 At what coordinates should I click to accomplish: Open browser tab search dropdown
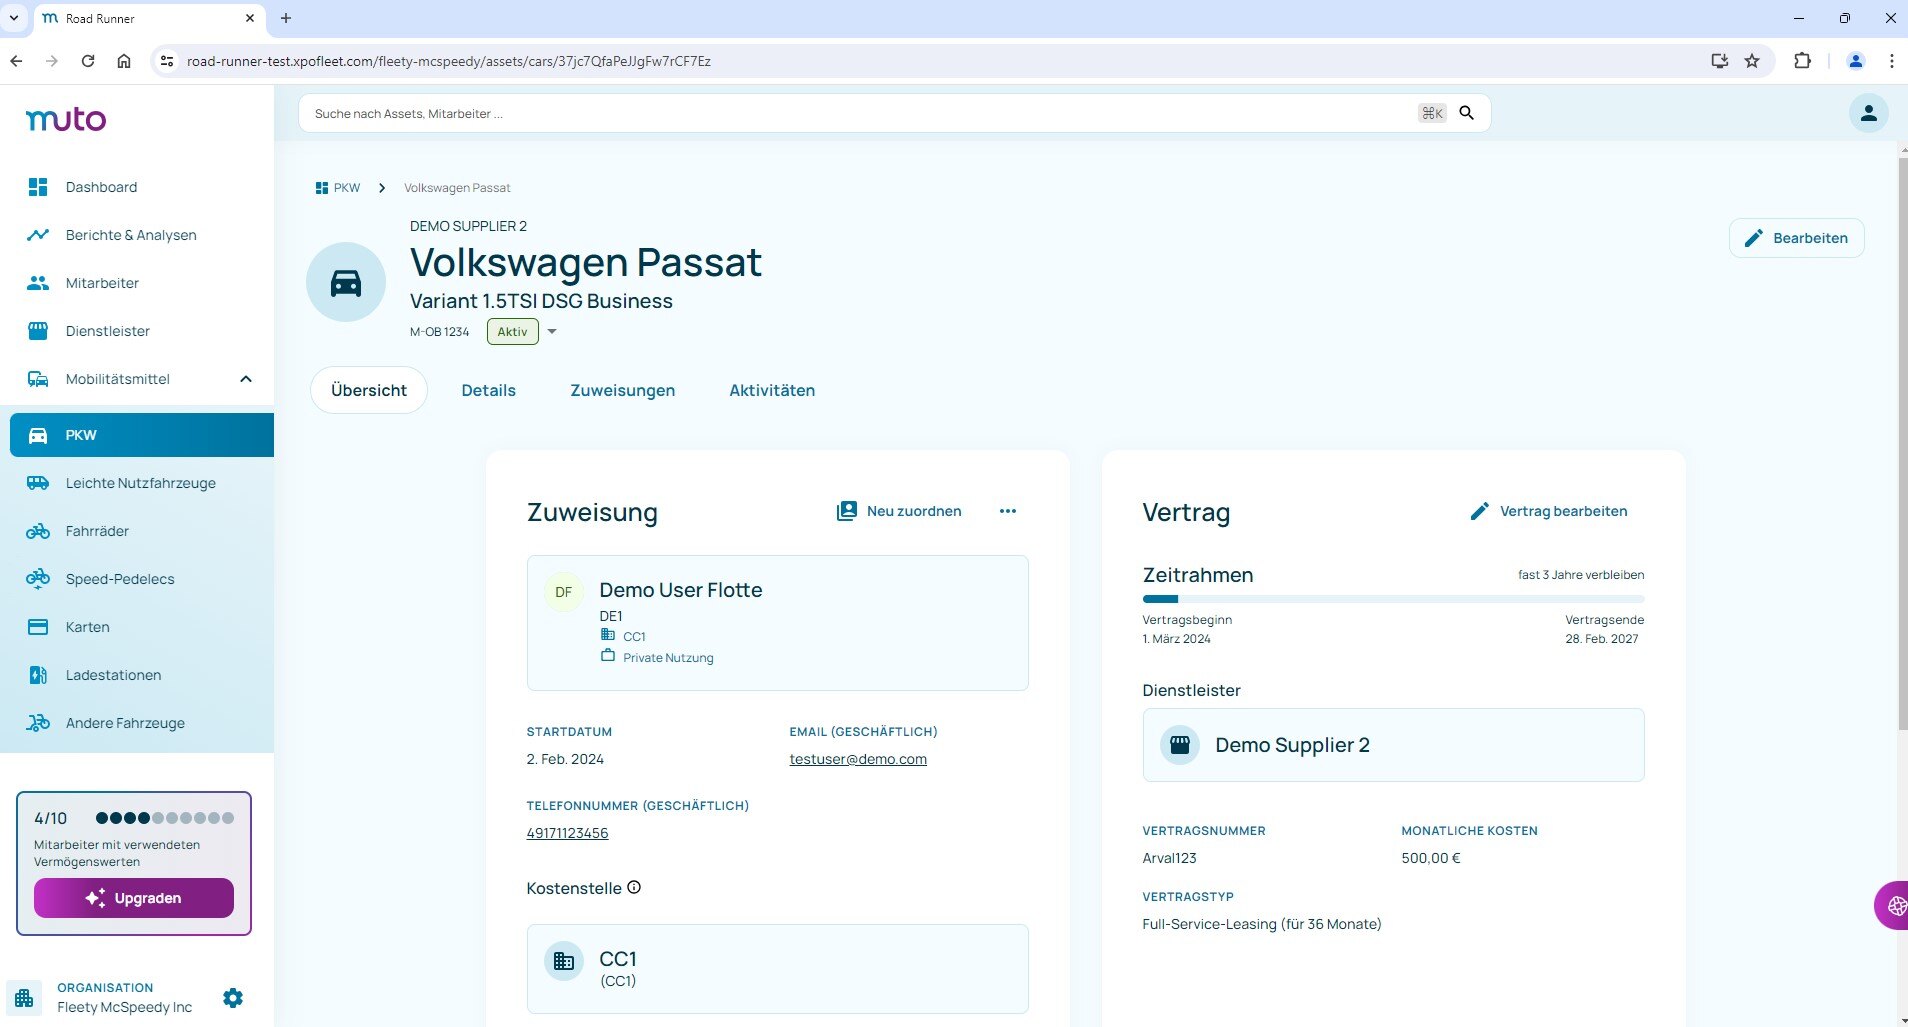click(x=14, y=18)
